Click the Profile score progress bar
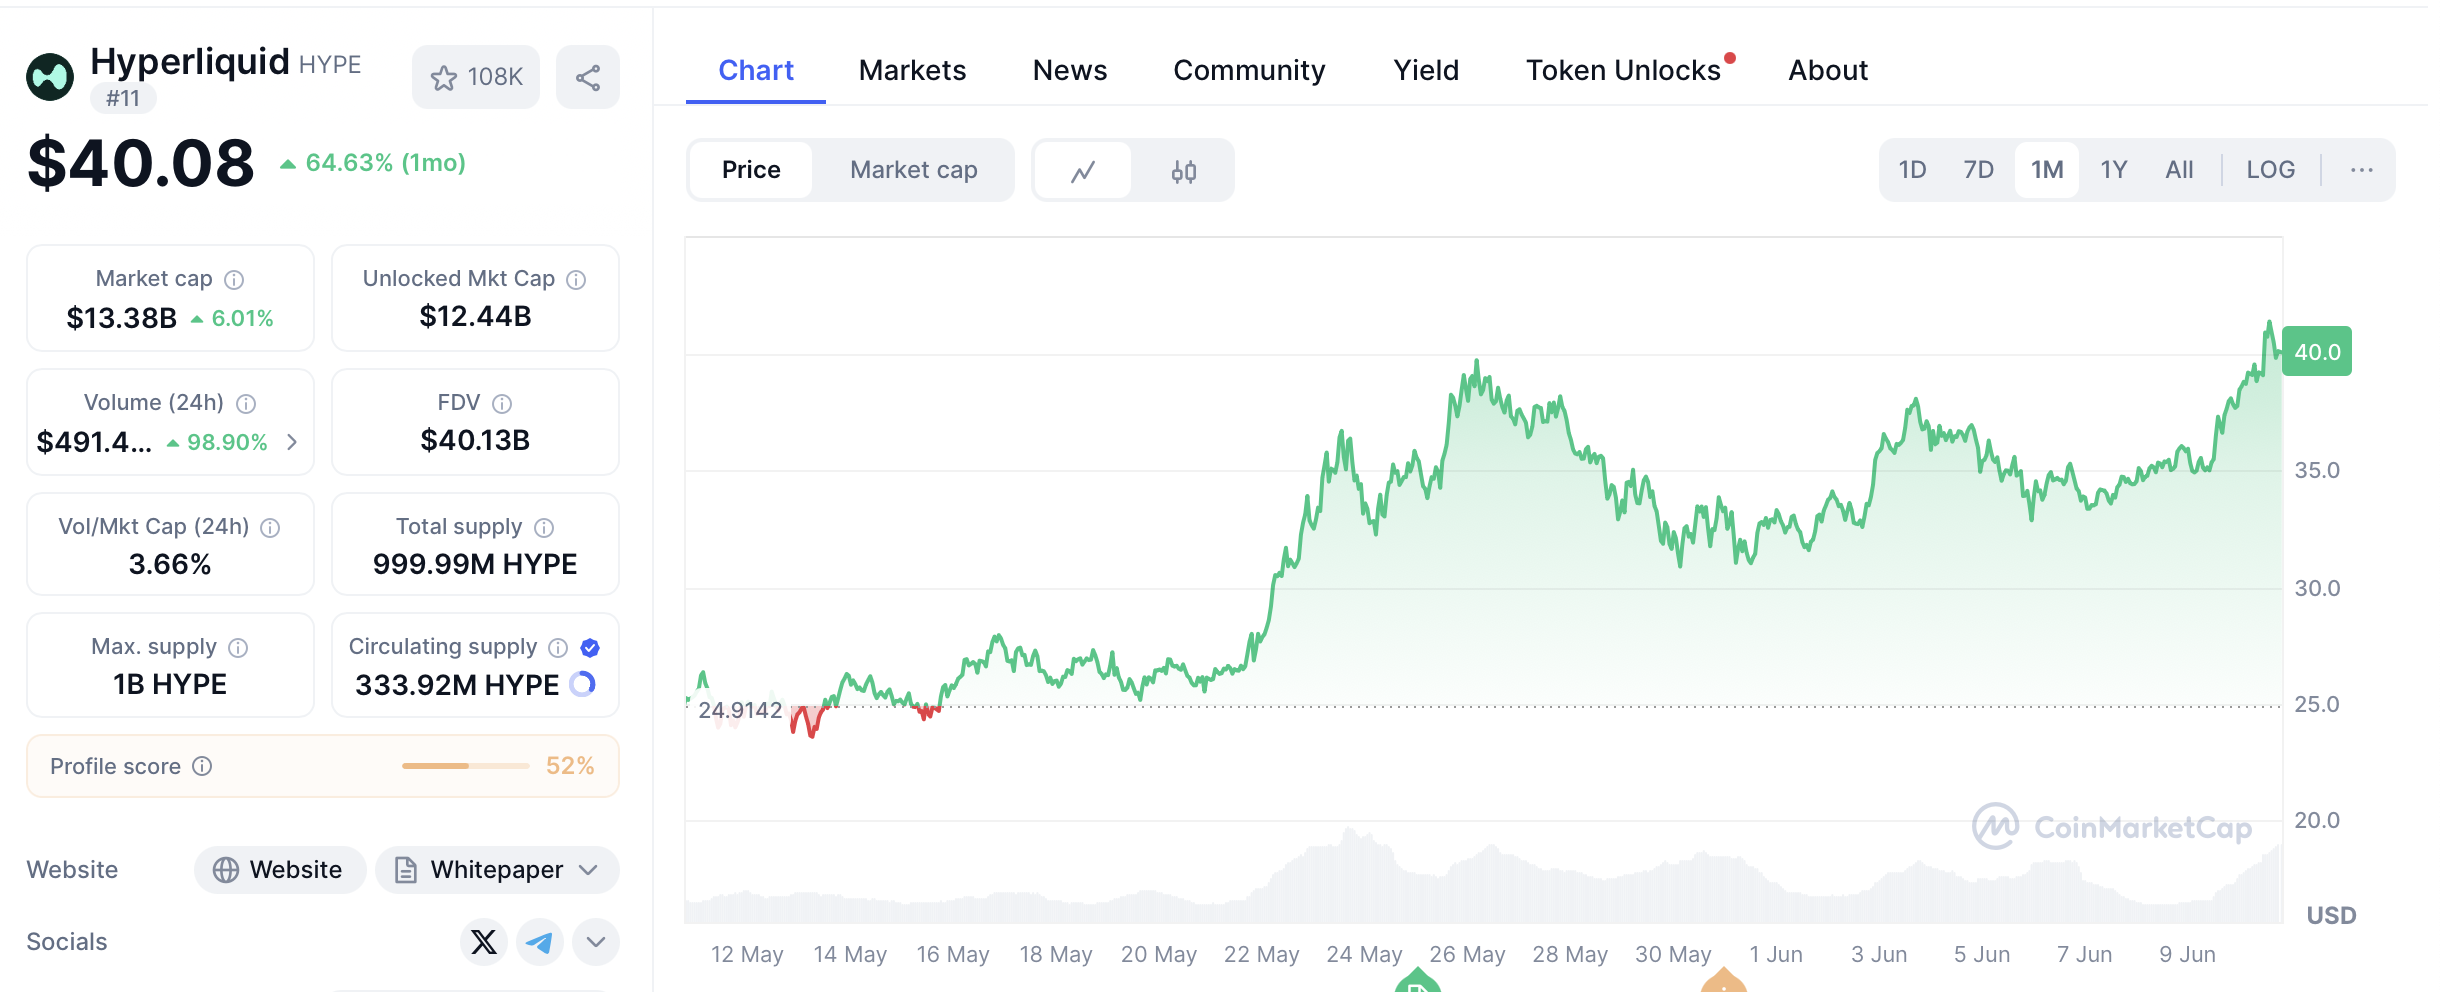This screenshot has width=2440, height=992. (465, 766)
